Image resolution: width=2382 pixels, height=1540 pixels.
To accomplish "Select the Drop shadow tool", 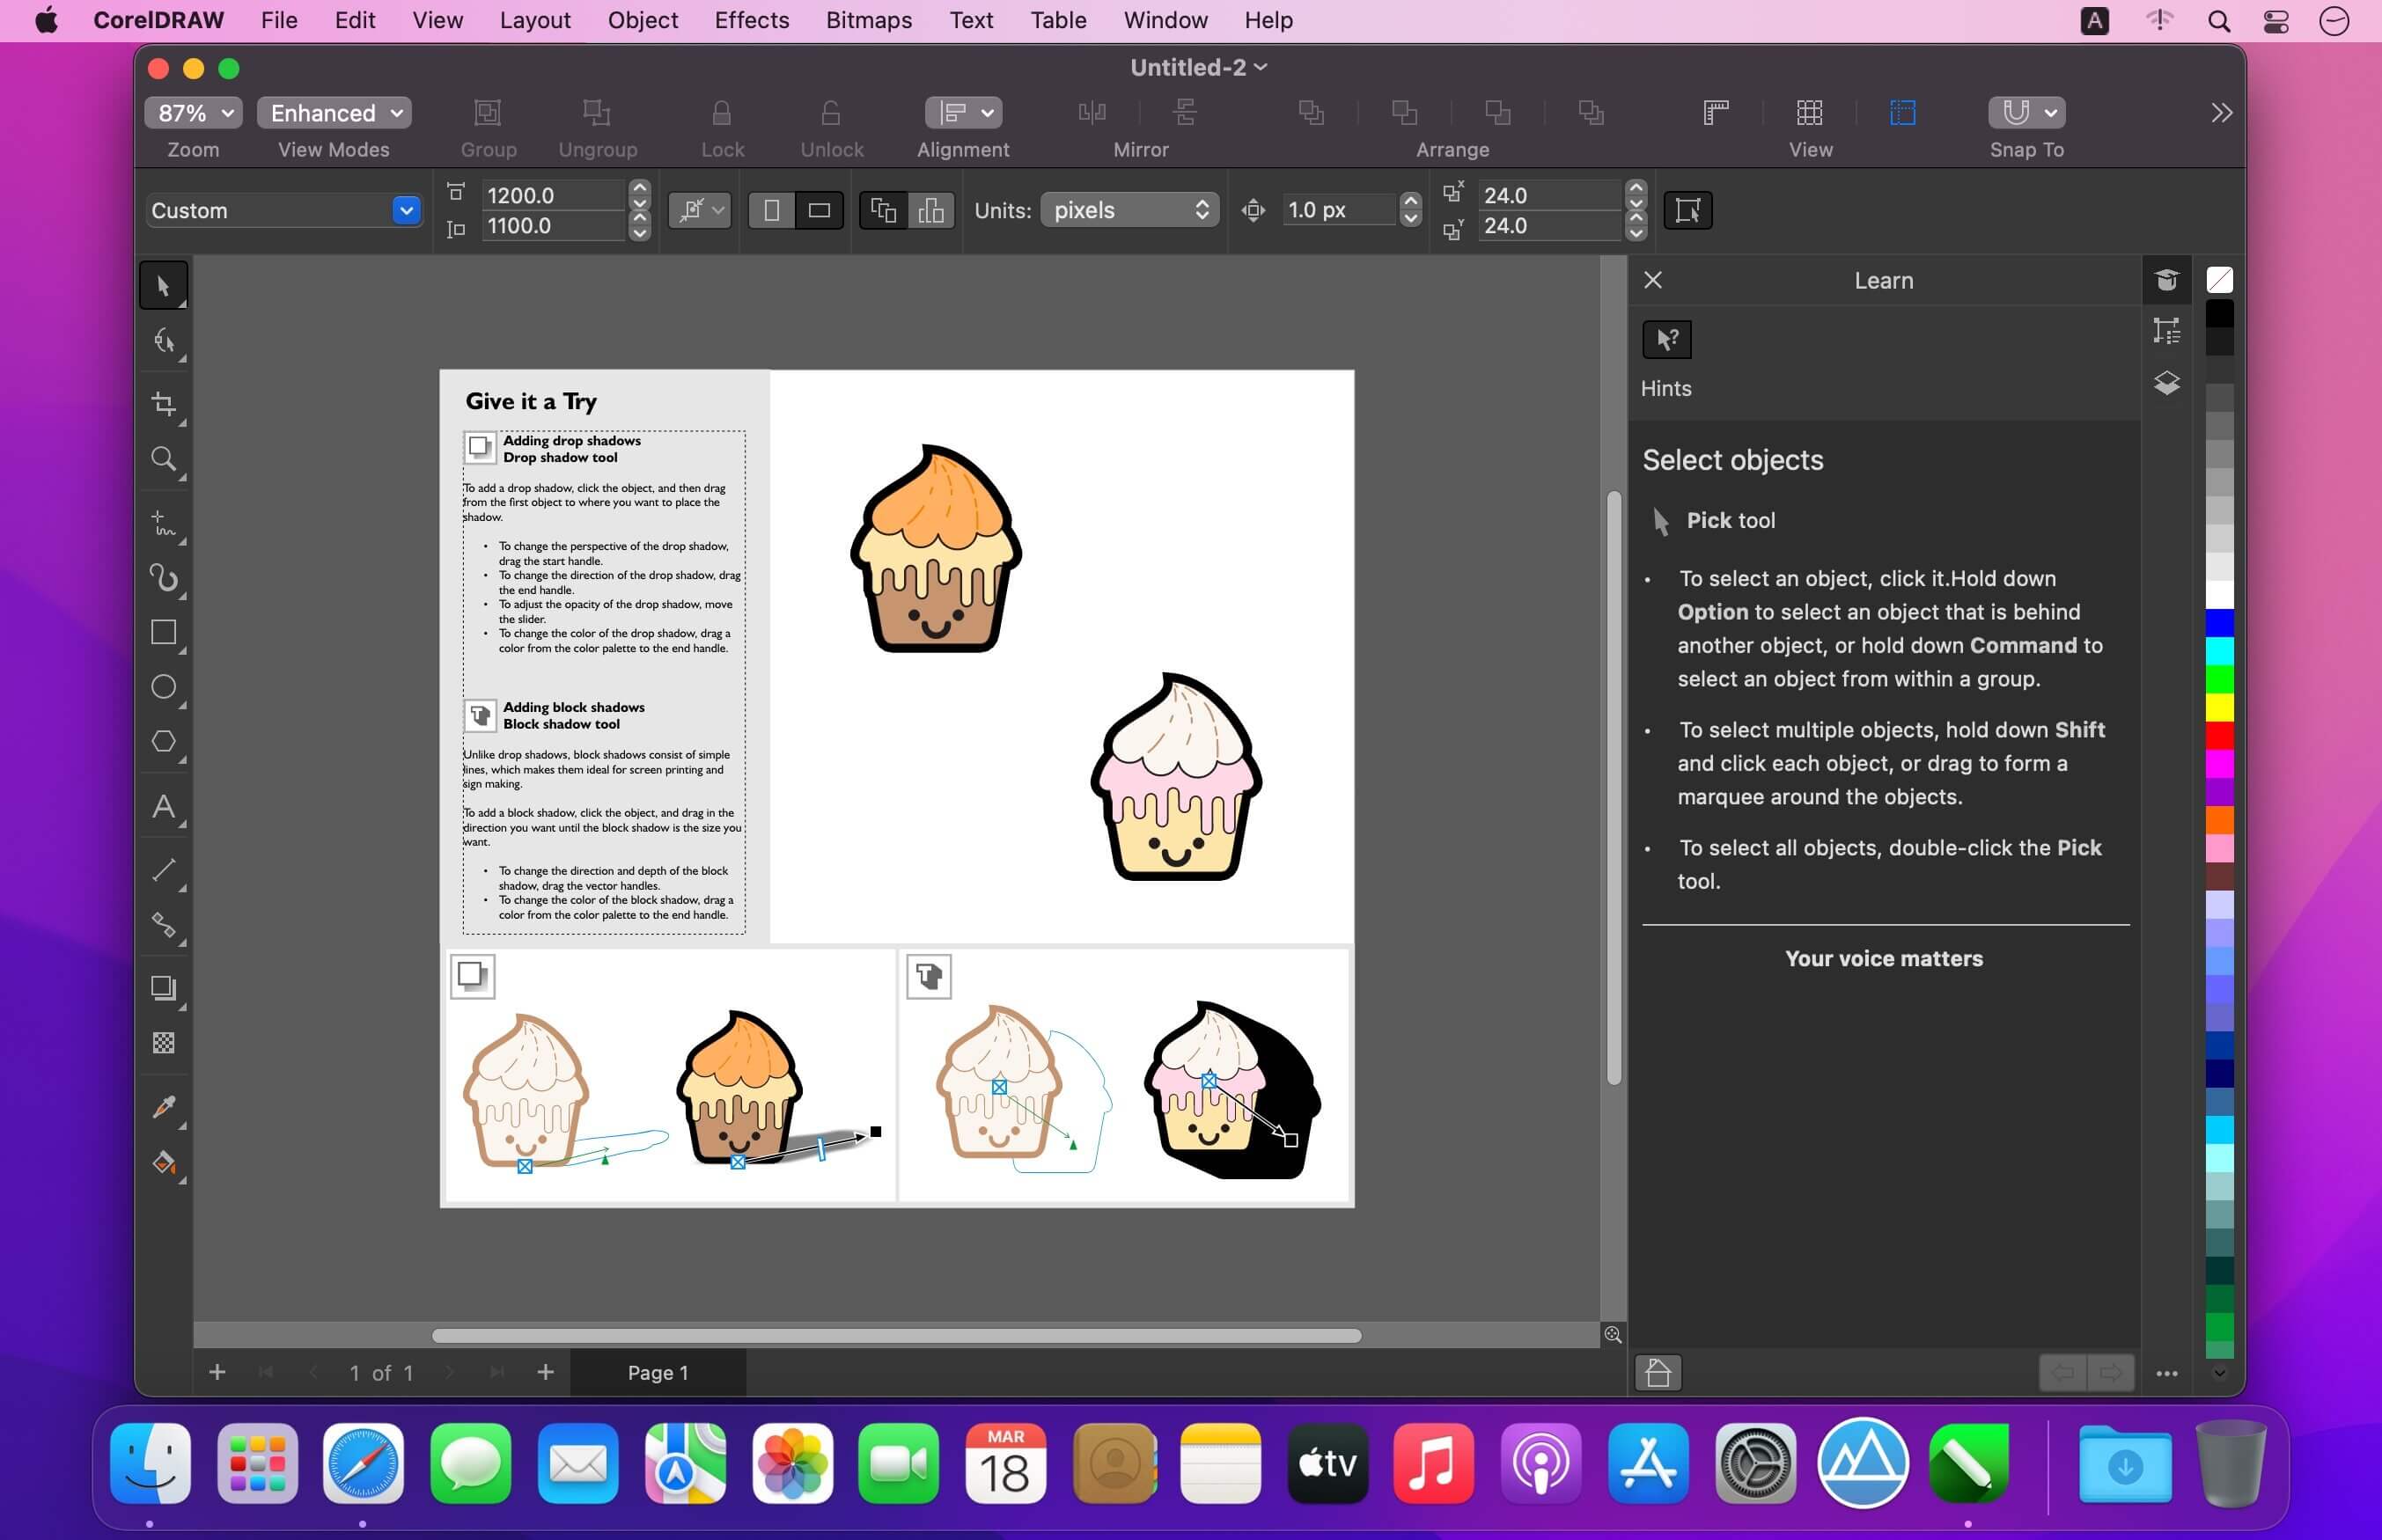I will click(x=163, y=988).
